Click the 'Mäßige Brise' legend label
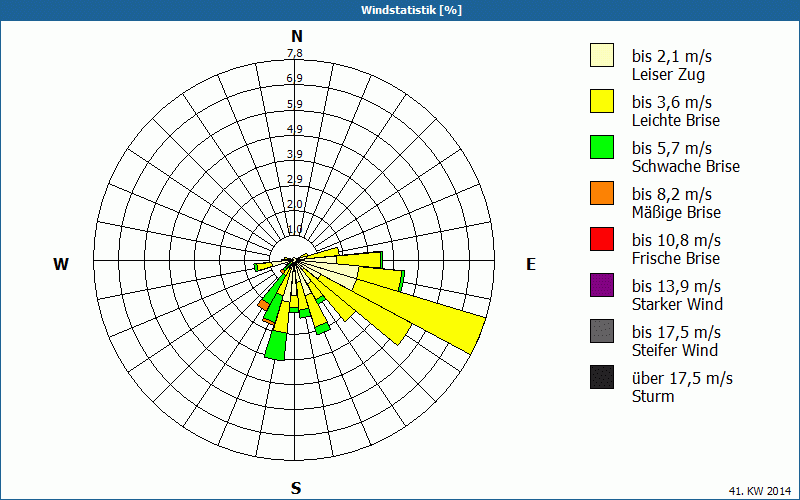Image resolution: width=800 pixels, height=500 pixels. 676,212
